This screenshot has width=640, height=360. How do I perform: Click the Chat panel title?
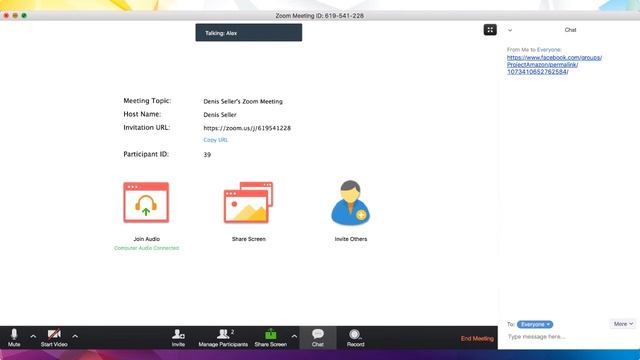[570, 30]
